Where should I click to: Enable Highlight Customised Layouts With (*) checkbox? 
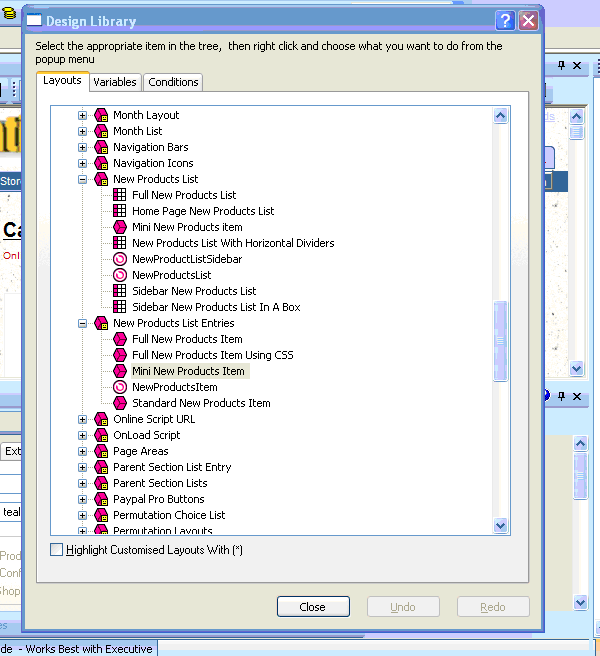point(56,550)
